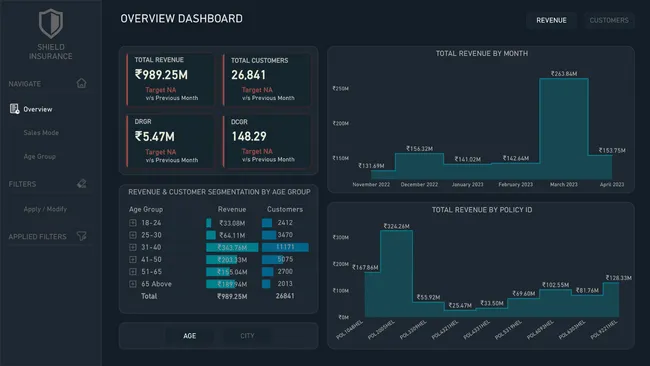Switch to the Customers view

pos(609,20)
